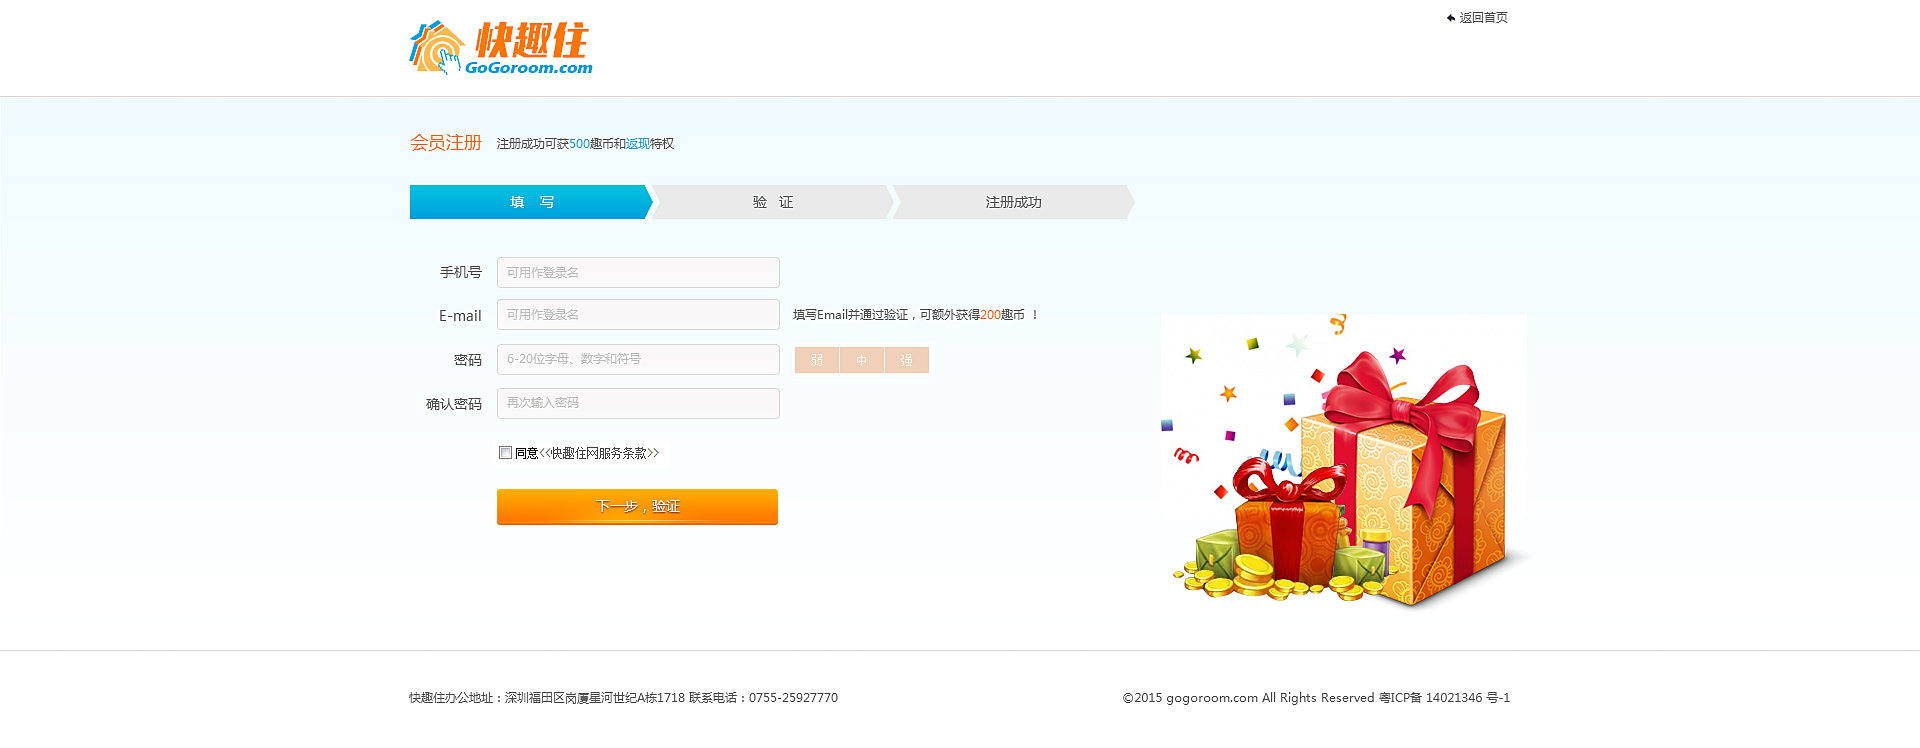
Task: Open 快趣住网服务条款 link
Action: [599, 453]
